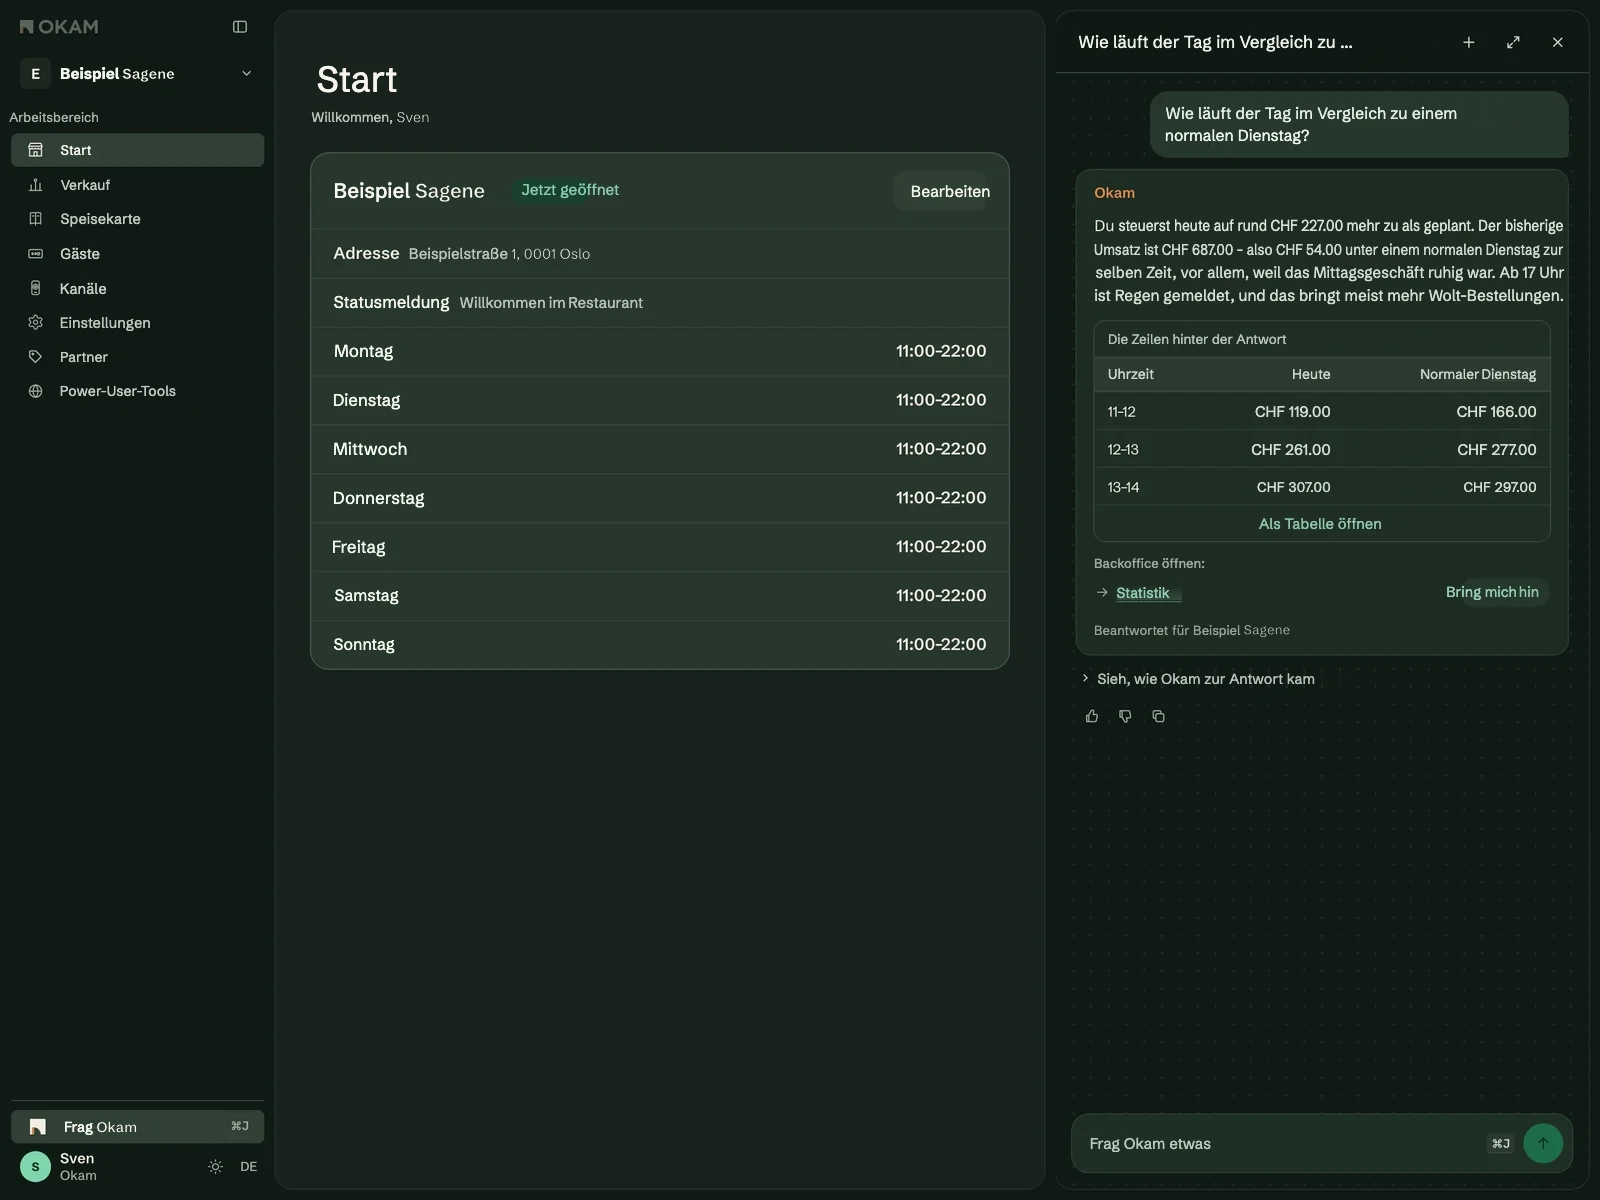The image size is (1600, 1200).
Task: Go to the Verkauf section
Action: pos(138,185)
